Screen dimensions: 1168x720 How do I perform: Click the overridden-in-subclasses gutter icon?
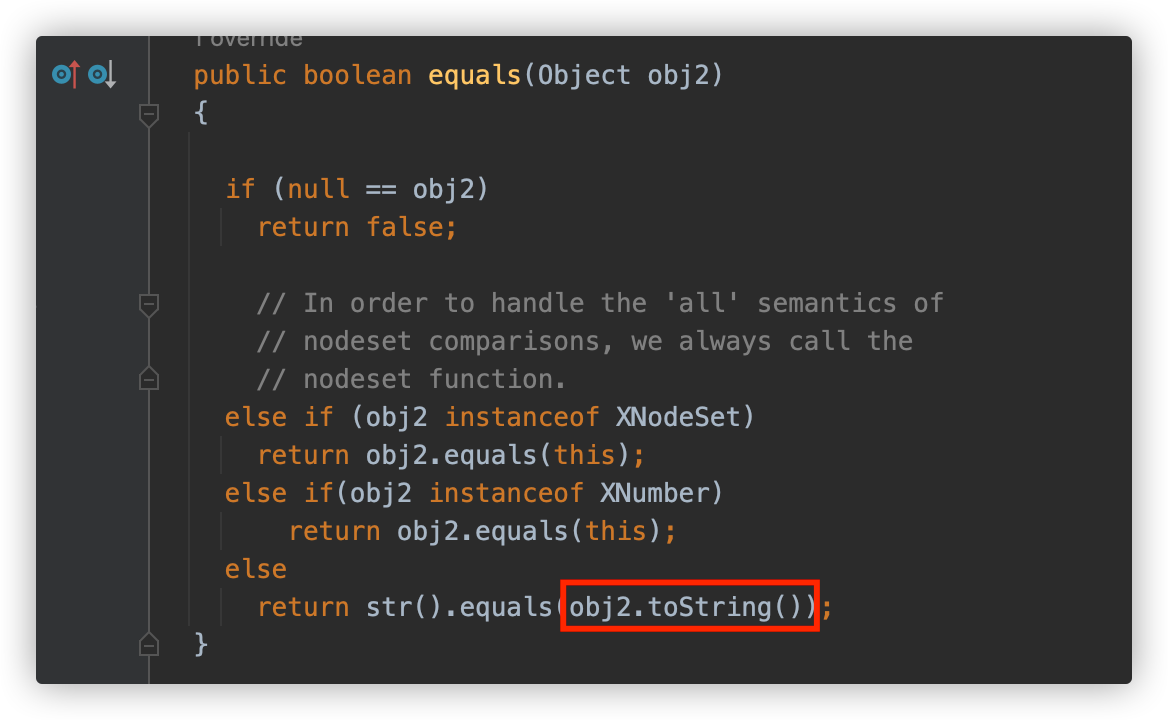click(x=102, y=74)
